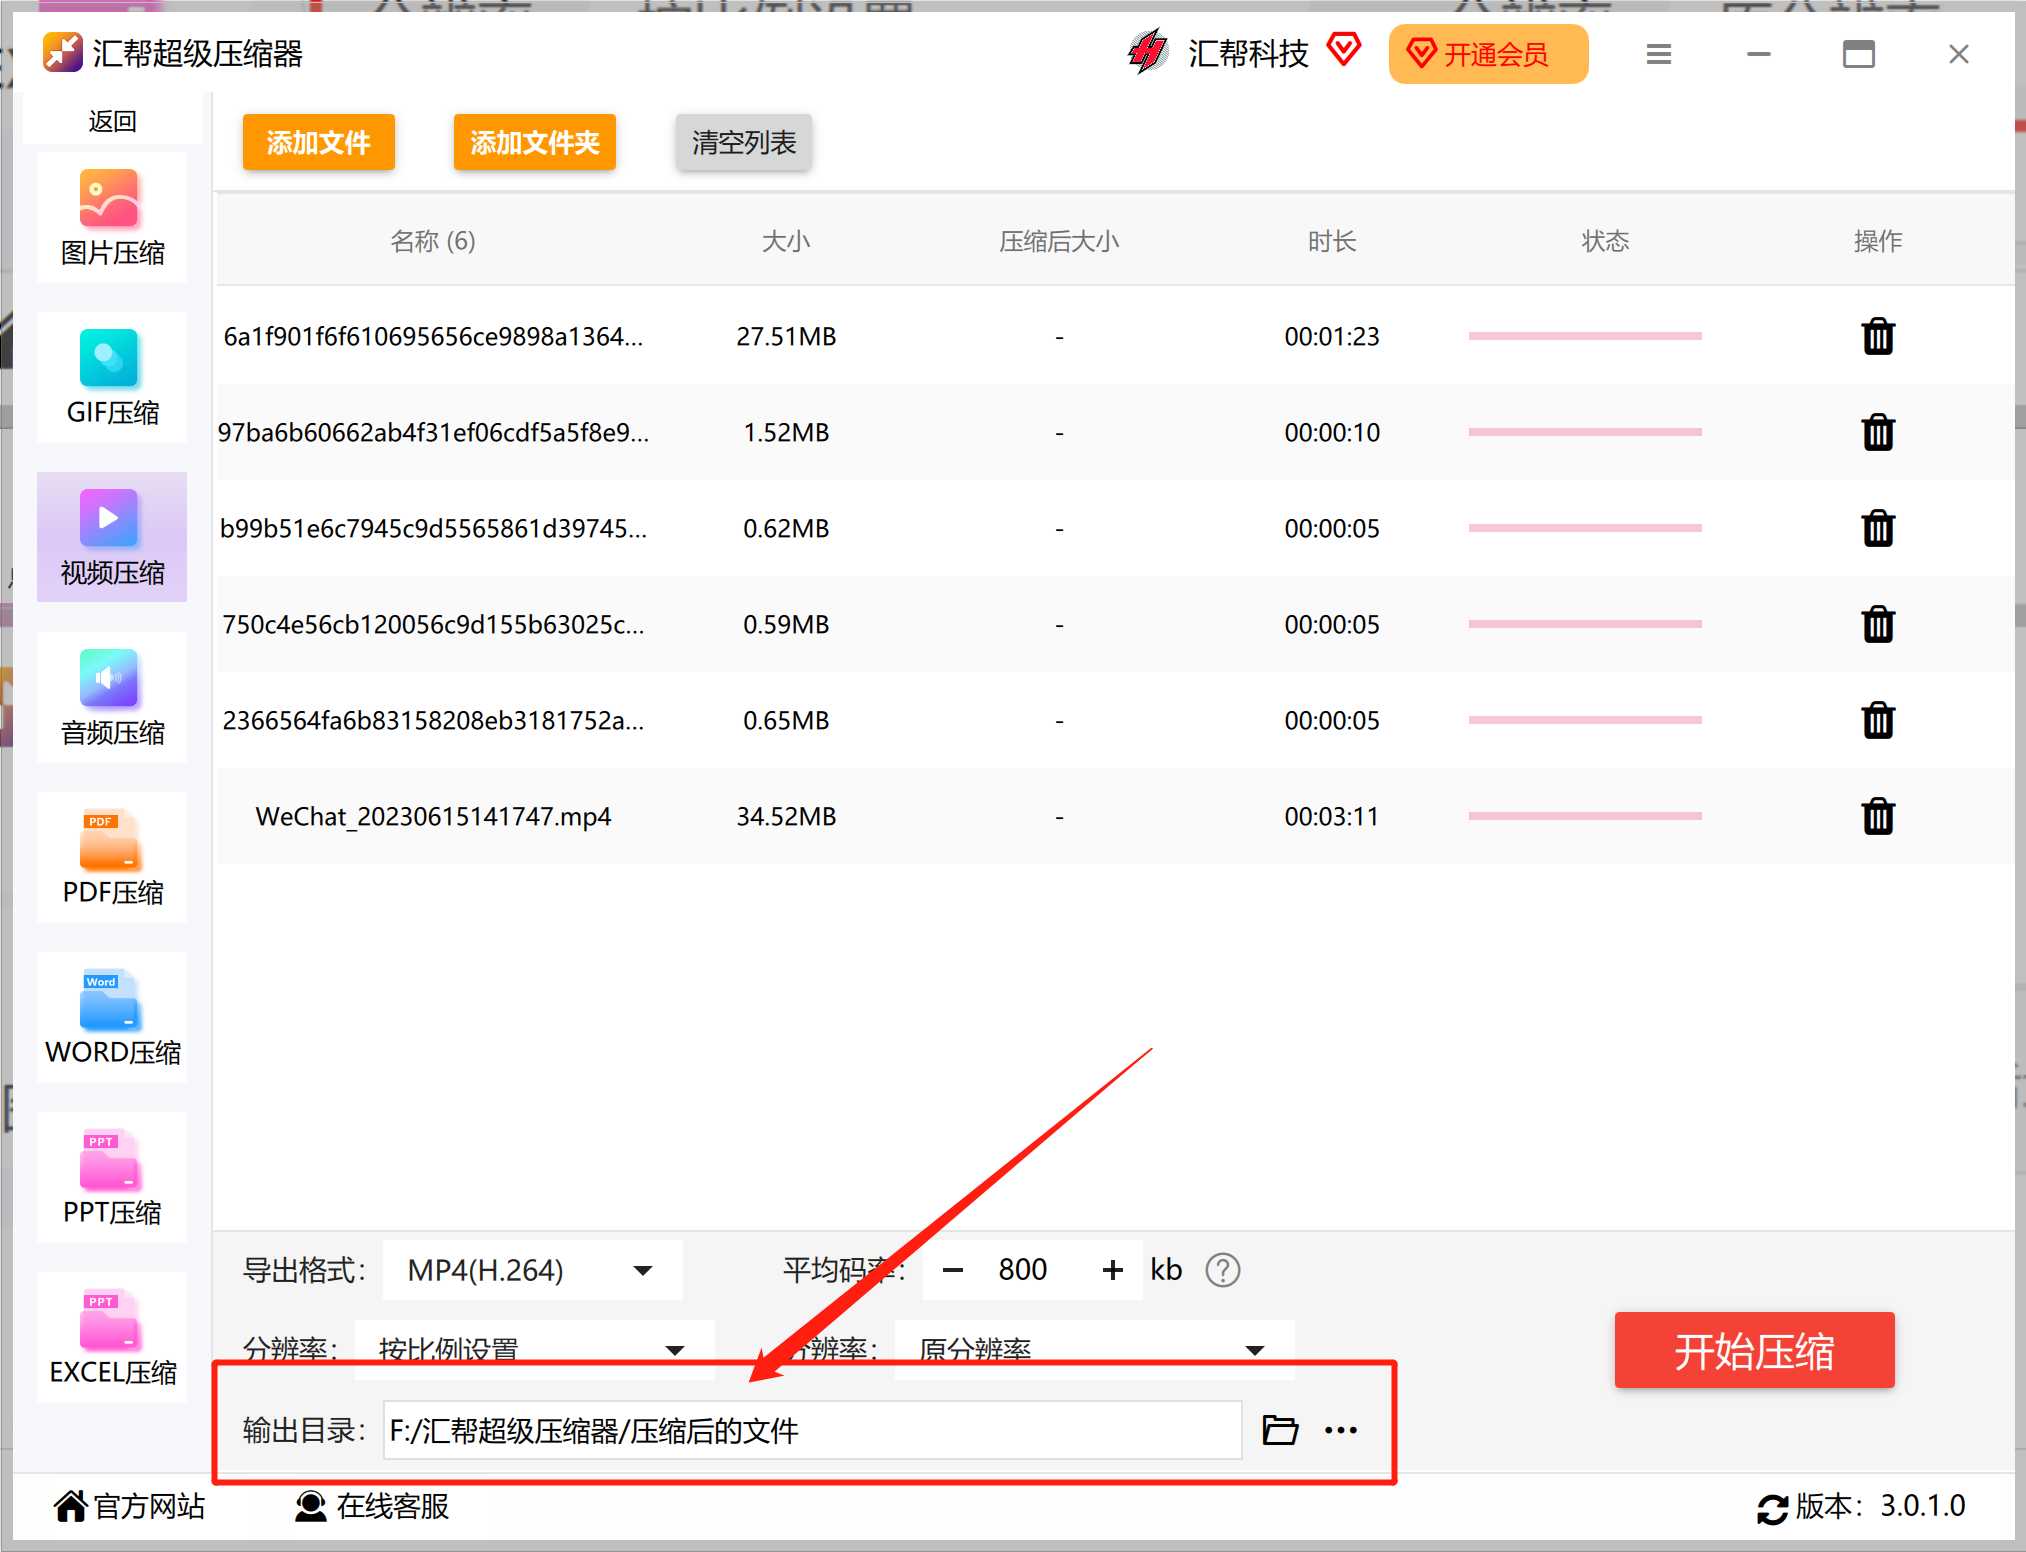
Task: Select file 6a1f901f6f610695656ce9898a1364...
Action: (x=433, y=336)
